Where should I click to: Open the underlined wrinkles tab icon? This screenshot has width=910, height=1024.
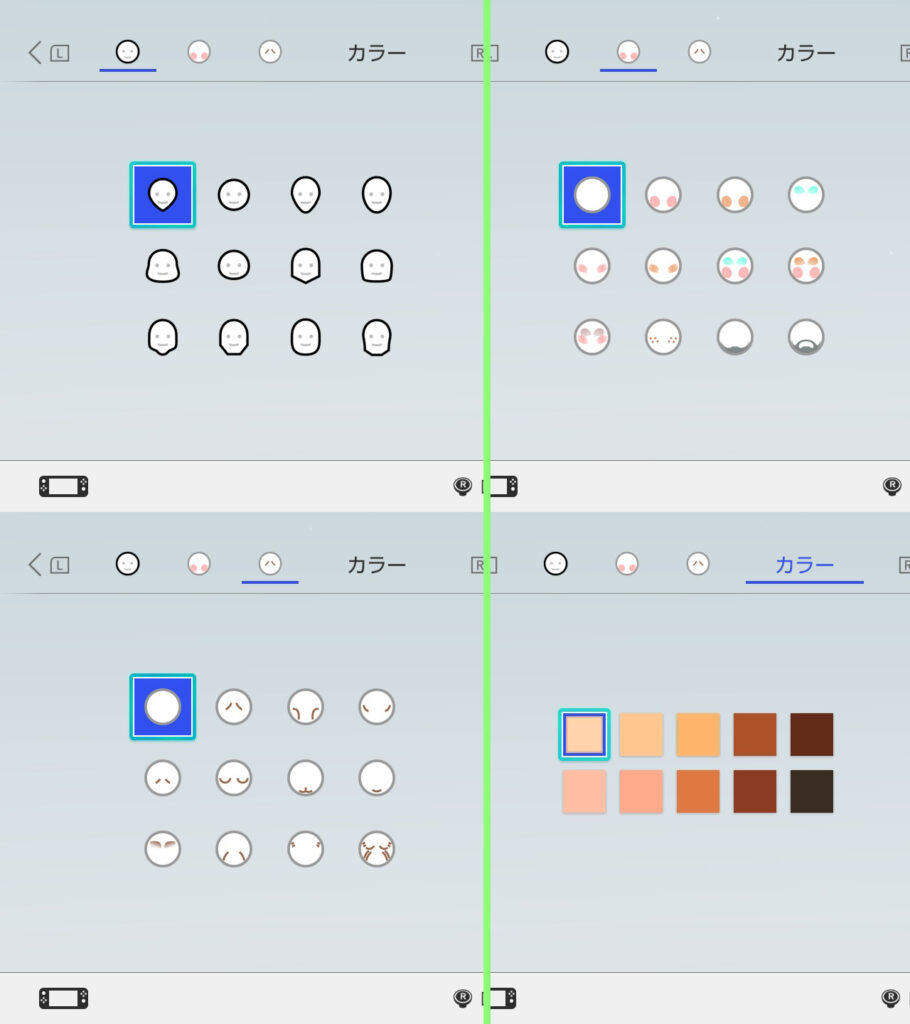pos(270,564)
